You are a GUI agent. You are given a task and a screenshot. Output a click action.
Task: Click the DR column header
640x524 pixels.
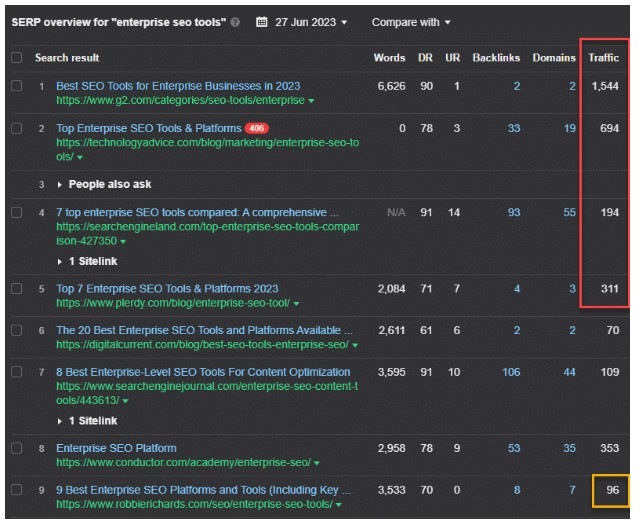pyautogui.click(x=425, y=58)
